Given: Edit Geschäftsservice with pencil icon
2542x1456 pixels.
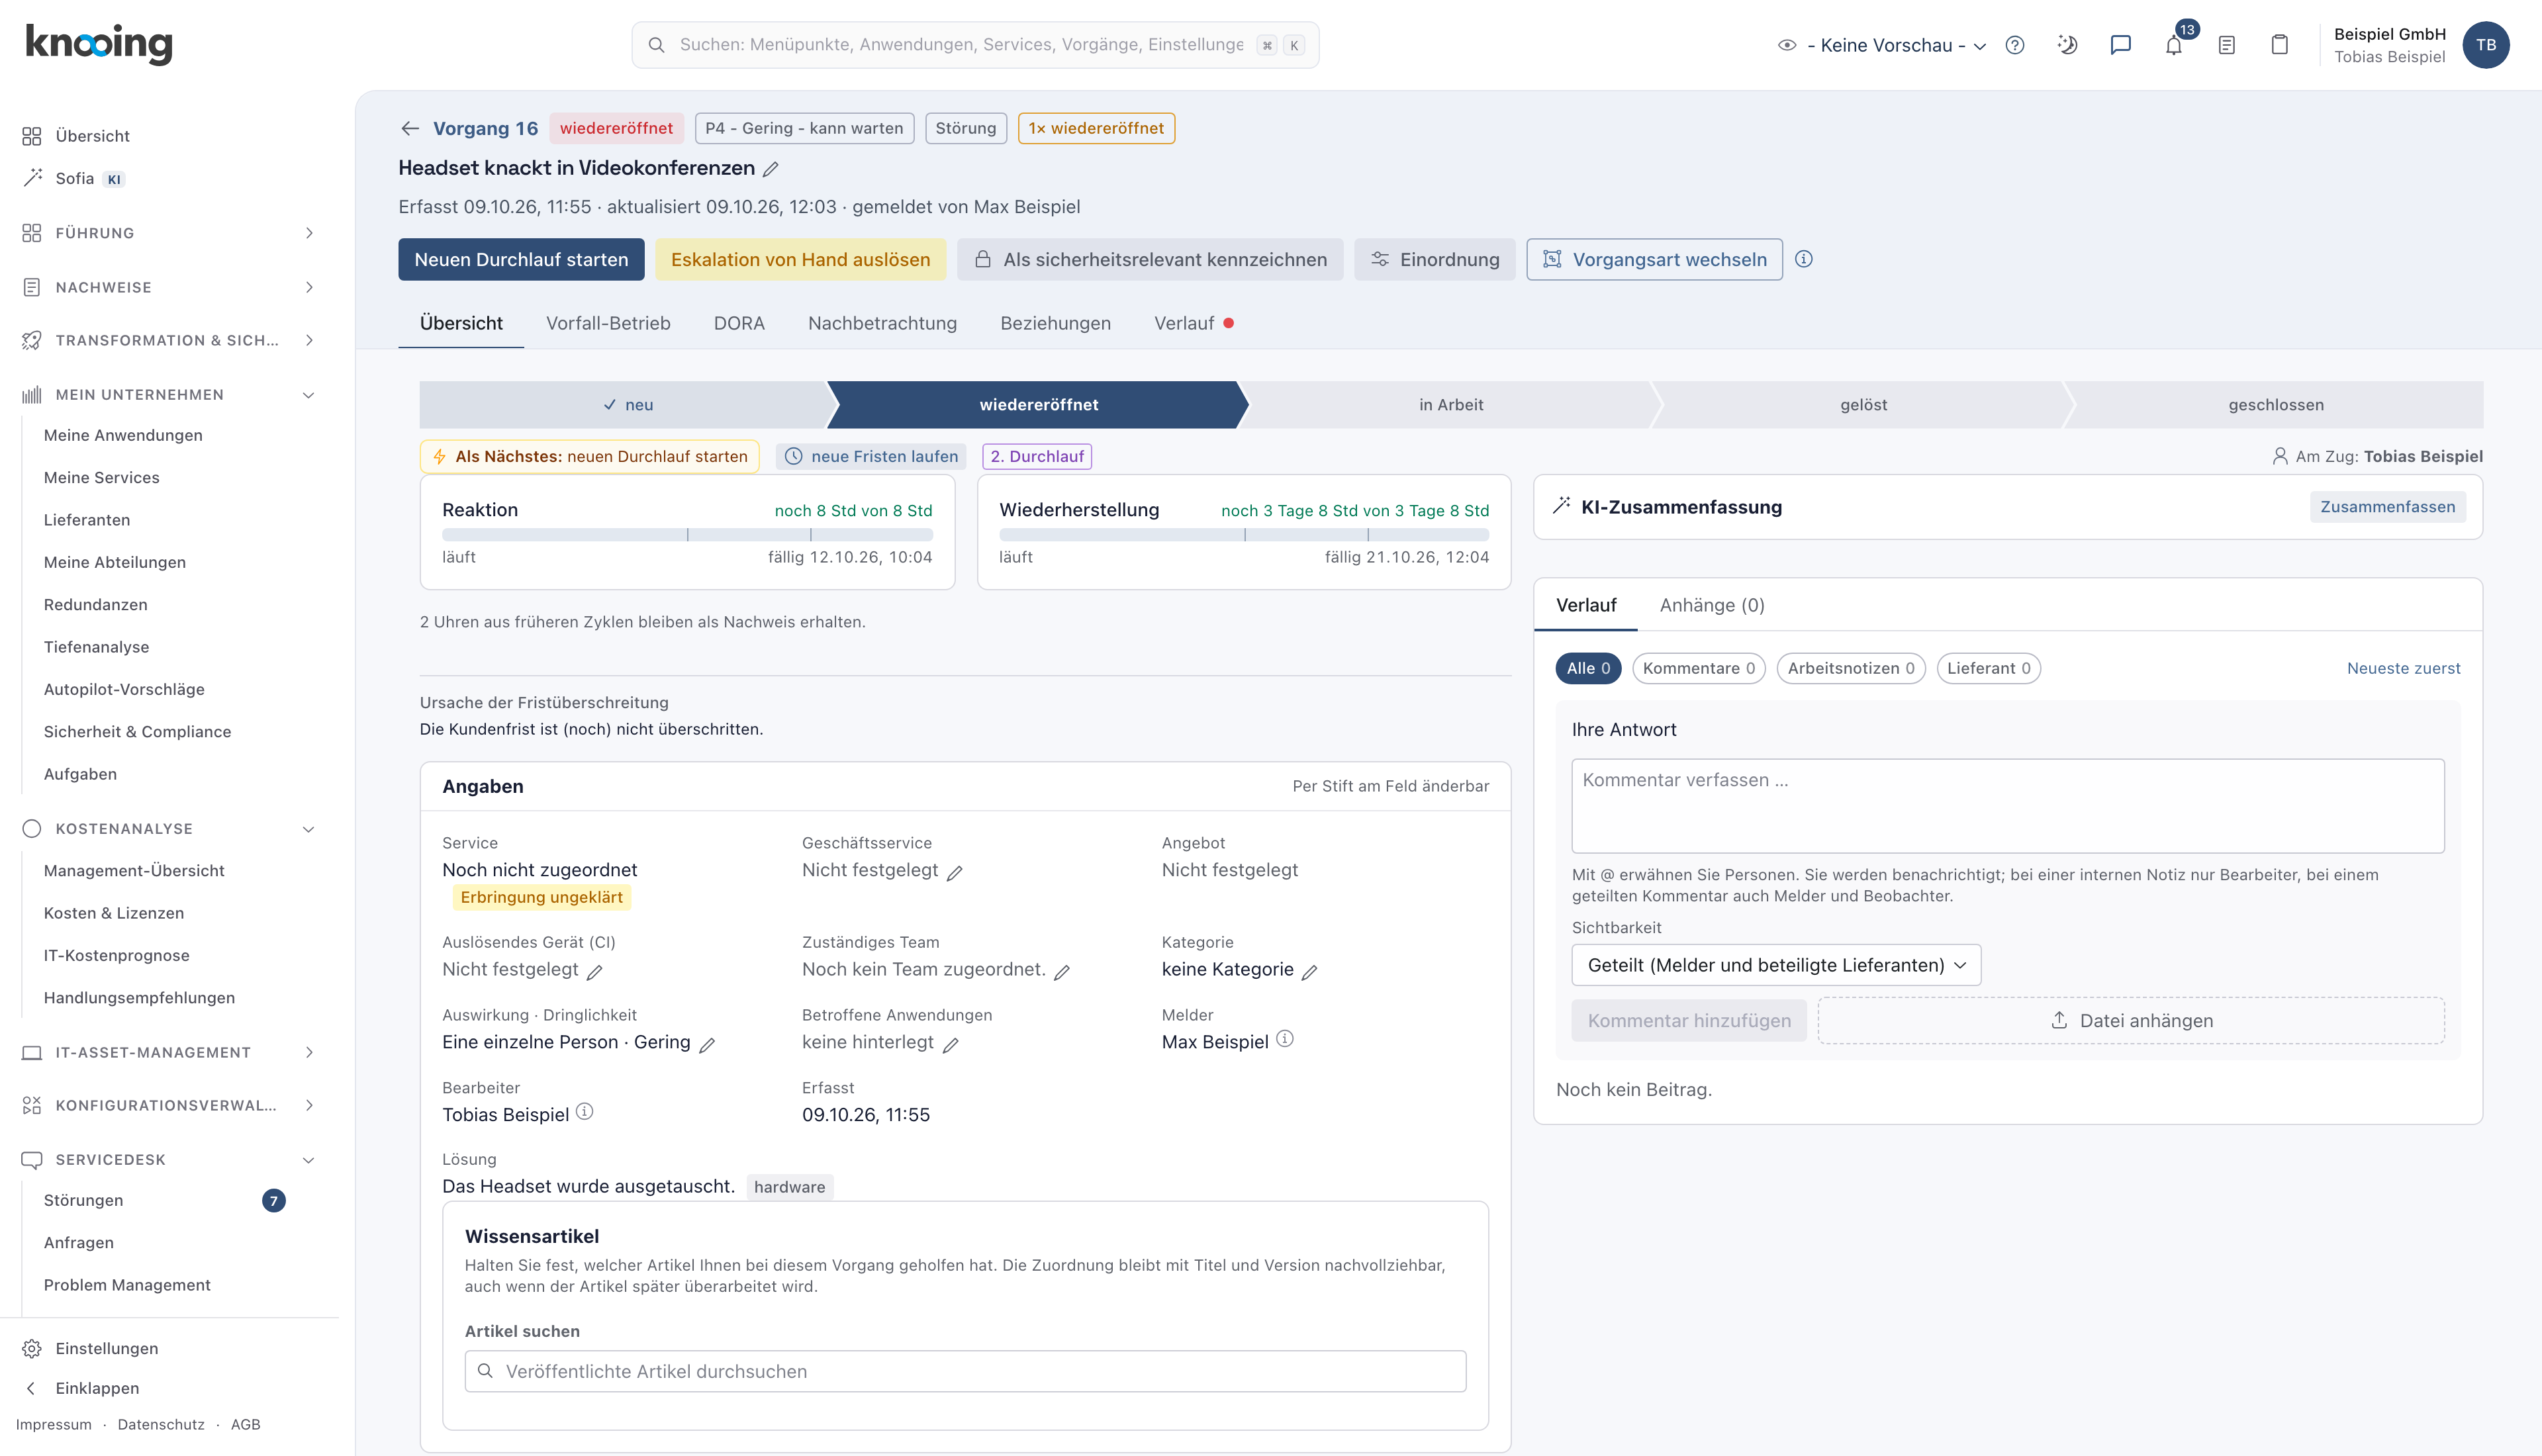Looking at the screenshot, I should (x=954, y=873).
